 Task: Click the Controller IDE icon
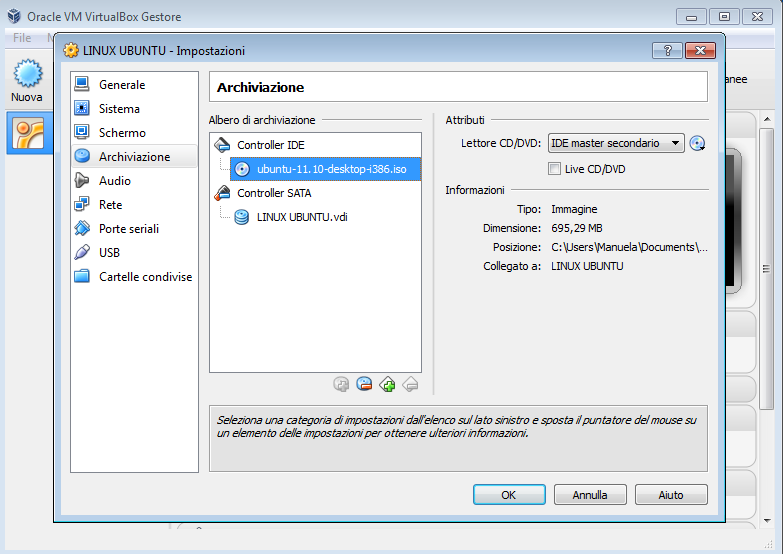click(222, 145)
